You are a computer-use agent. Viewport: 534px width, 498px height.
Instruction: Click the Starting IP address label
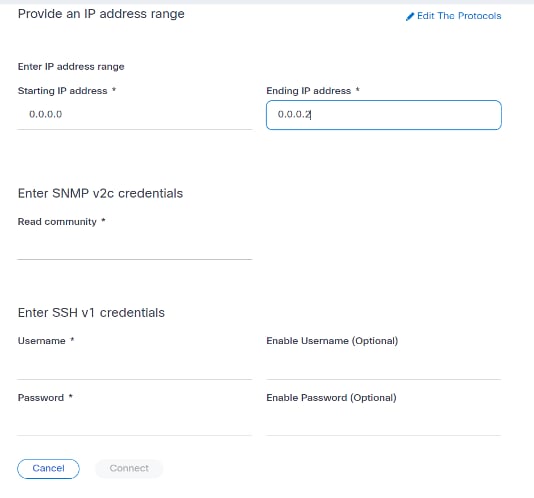62,91
